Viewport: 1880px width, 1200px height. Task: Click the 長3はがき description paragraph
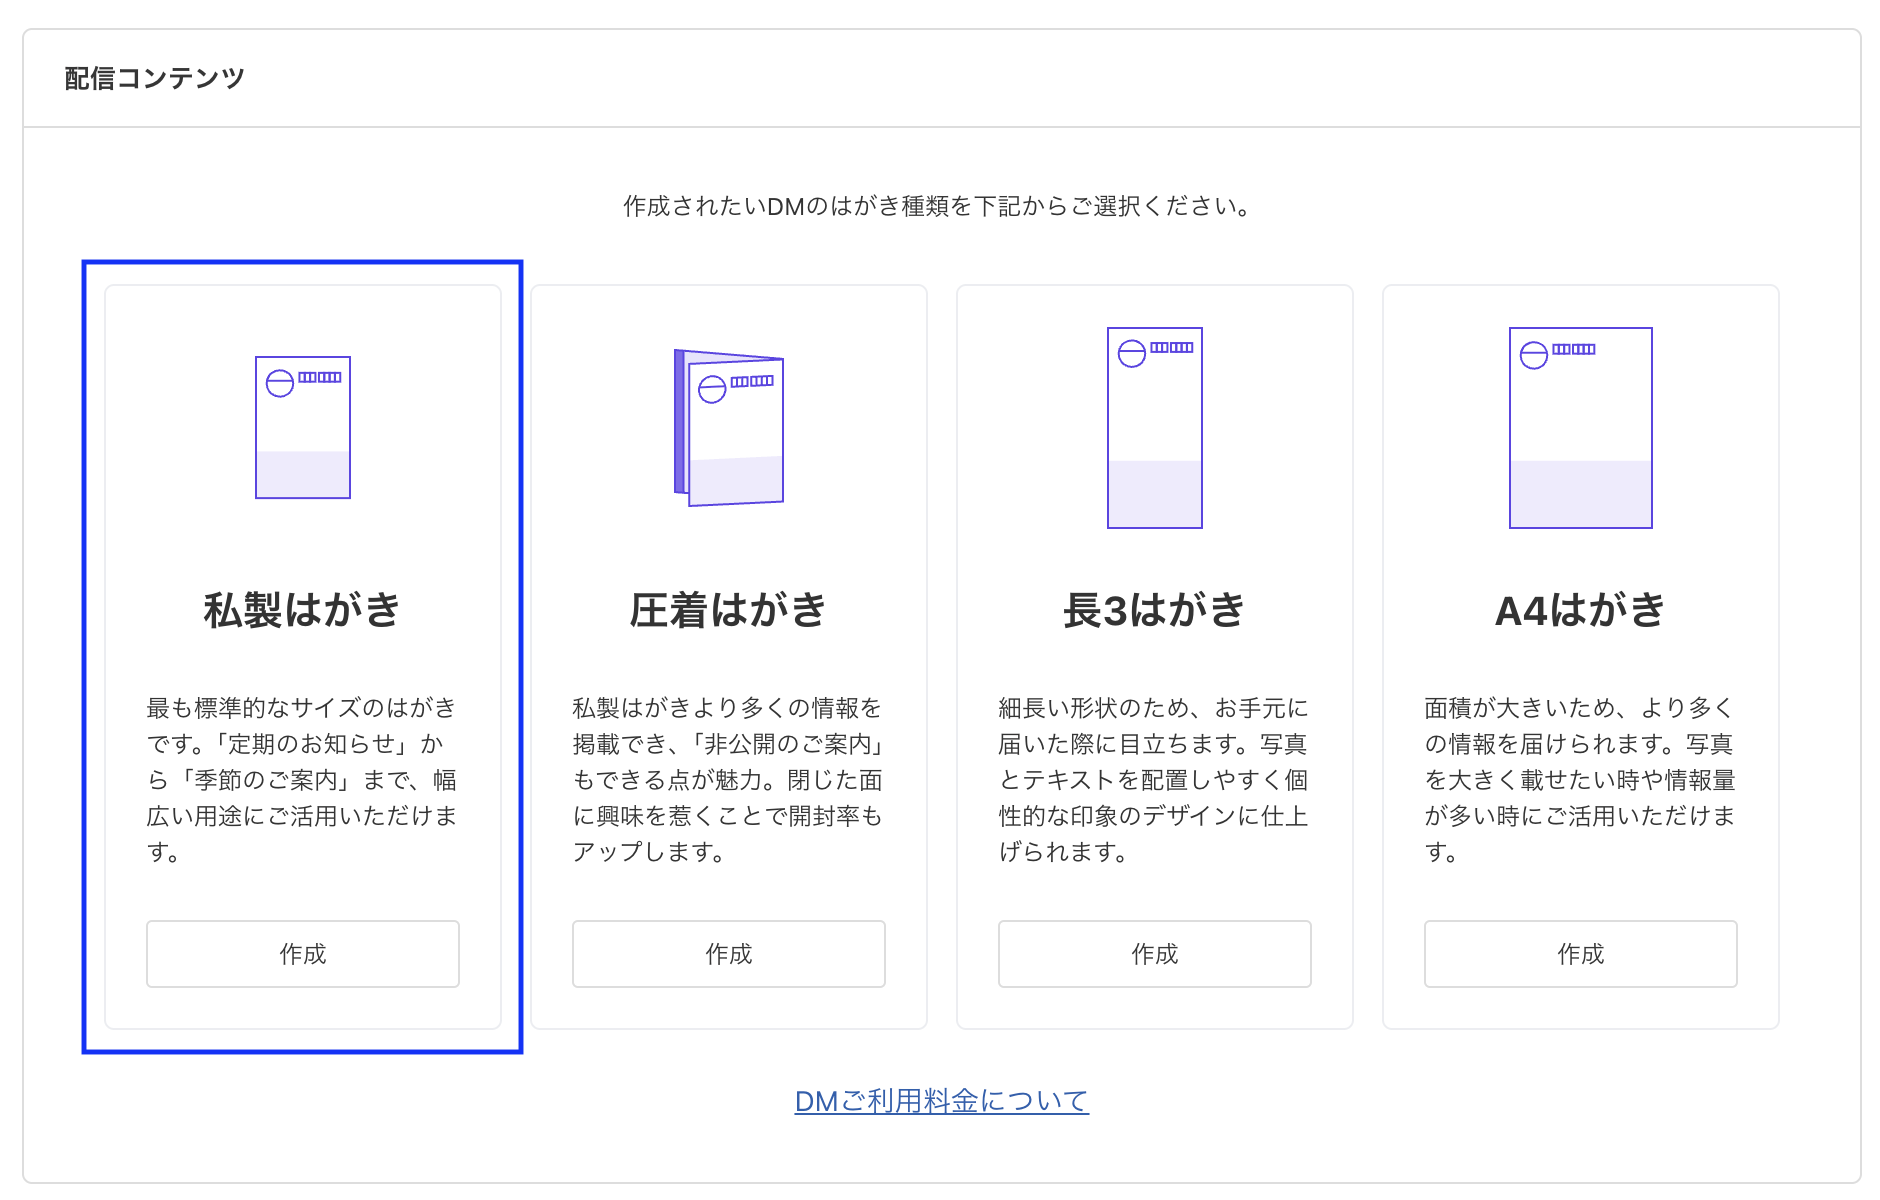click(x=1154, y=779)
